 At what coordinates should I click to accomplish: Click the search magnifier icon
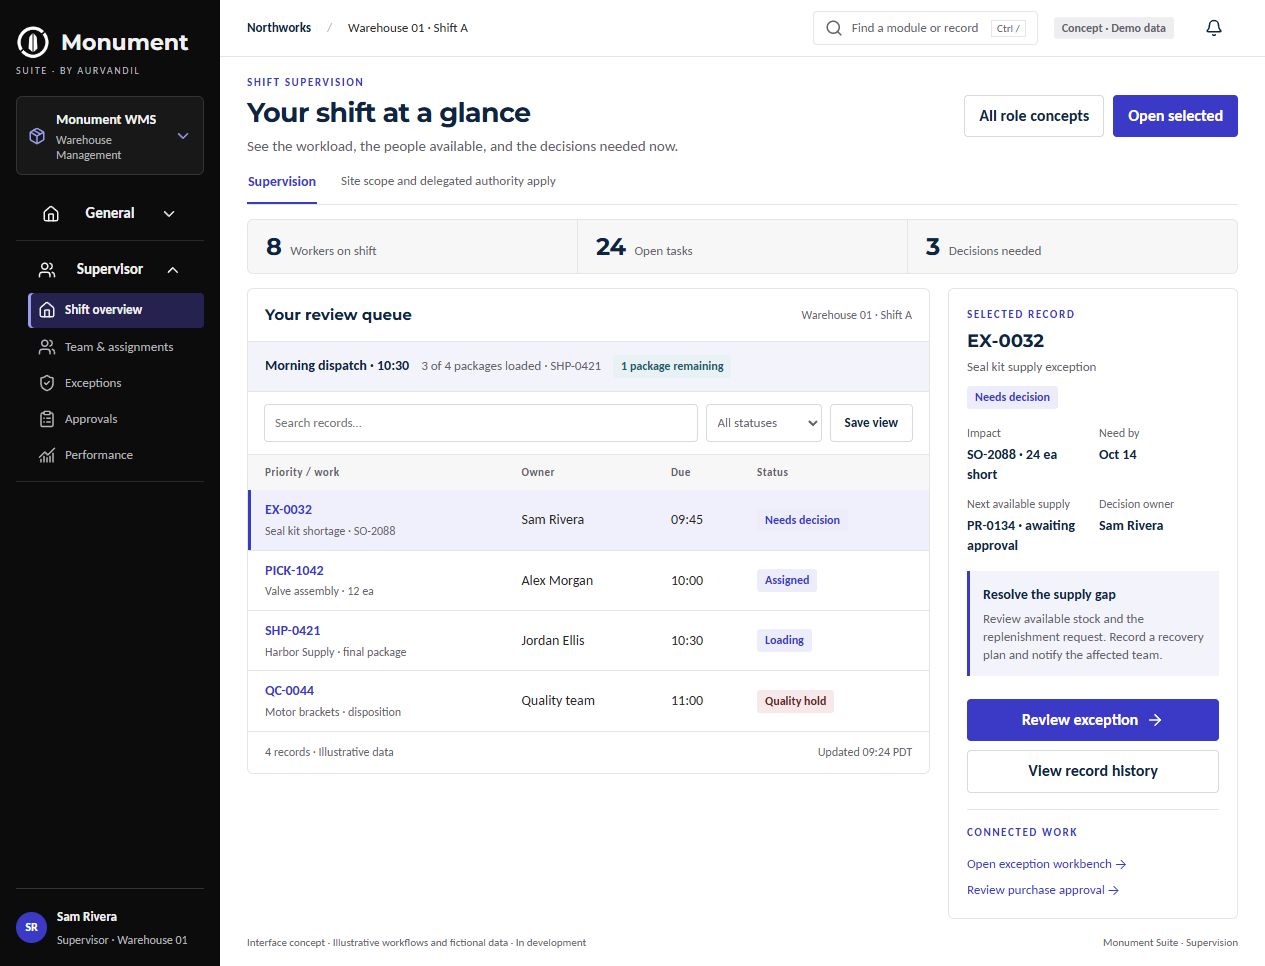point(834,28)
